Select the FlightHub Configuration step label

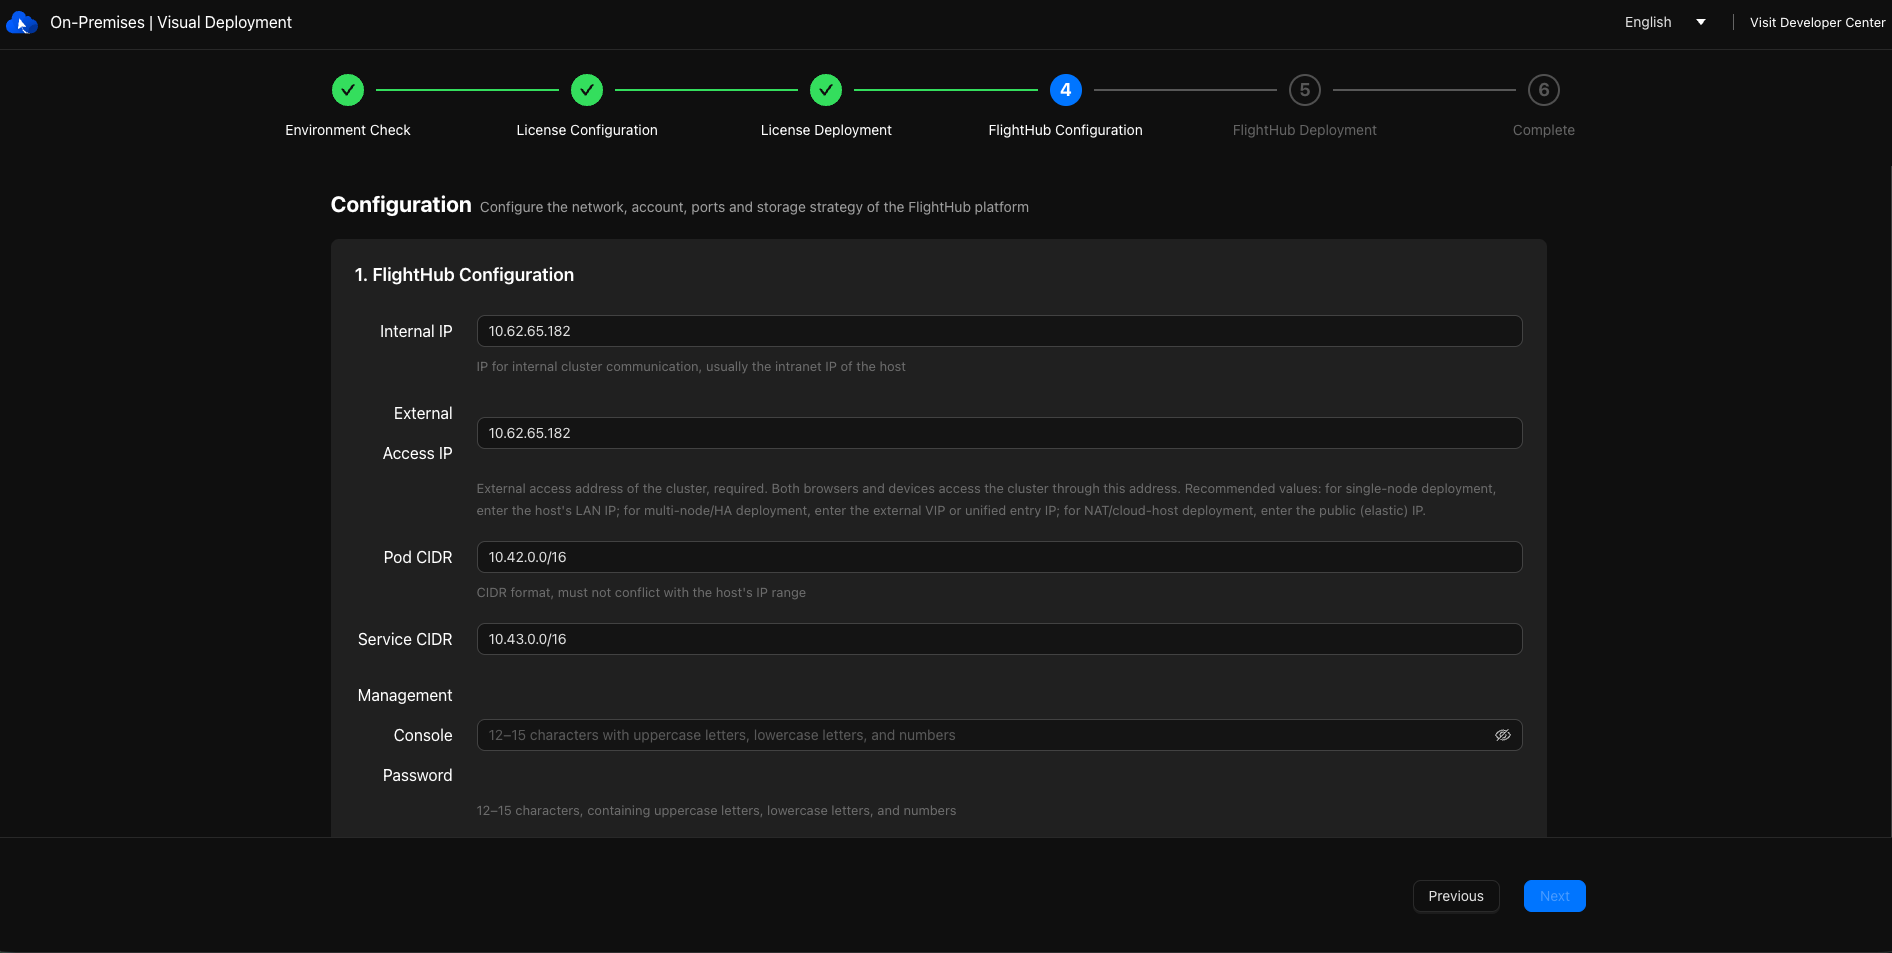pyautogui.click(x=1066, y=130)
